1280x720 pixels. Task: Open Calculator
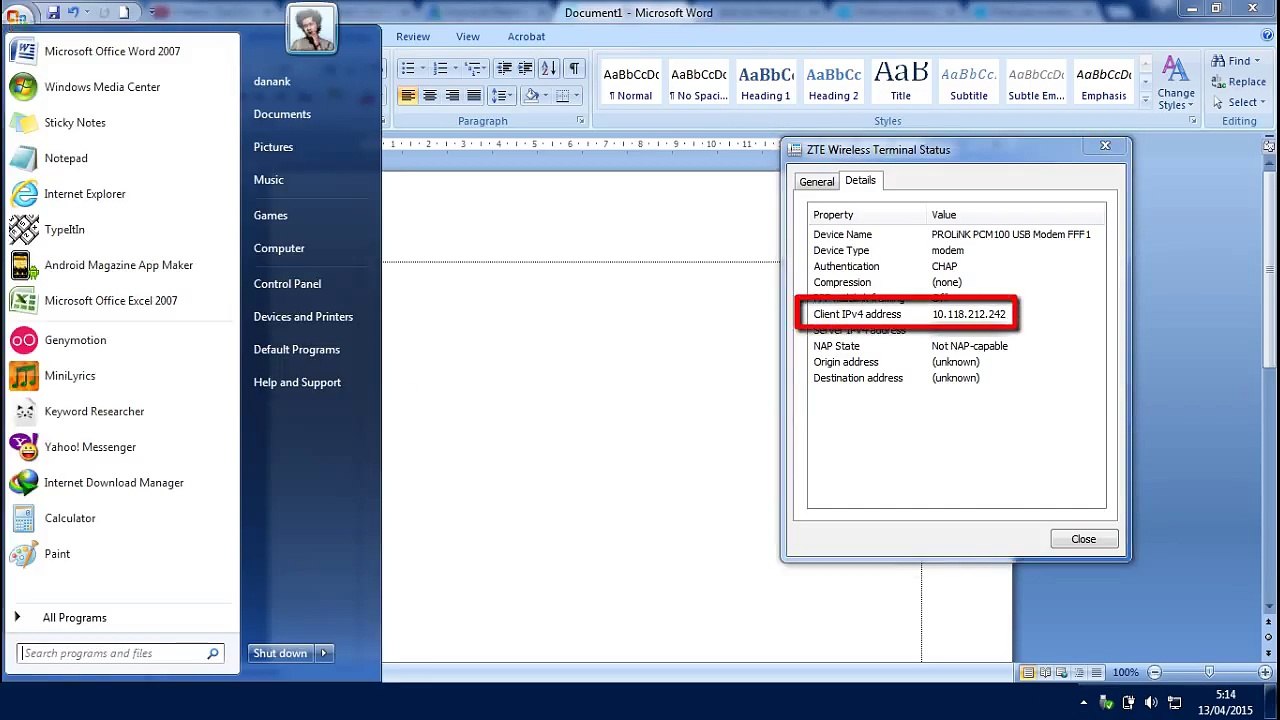[x=120, y=518]
